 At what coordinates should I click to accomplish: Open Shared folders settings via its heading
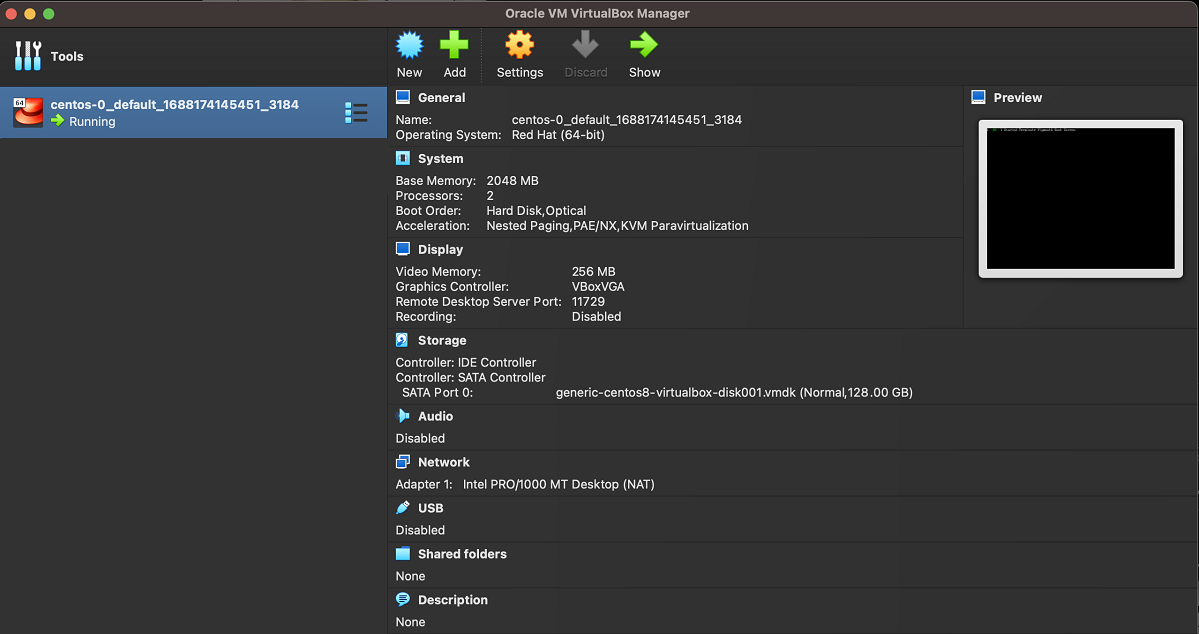pos(462,554)
